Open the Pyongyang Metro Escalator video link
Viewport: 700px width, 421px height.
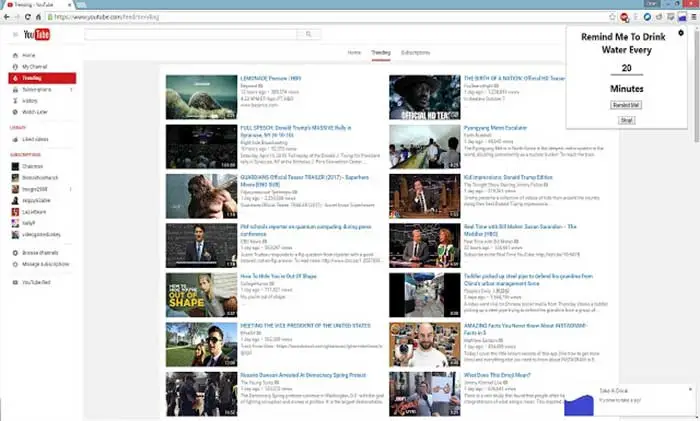click(495, 128)
